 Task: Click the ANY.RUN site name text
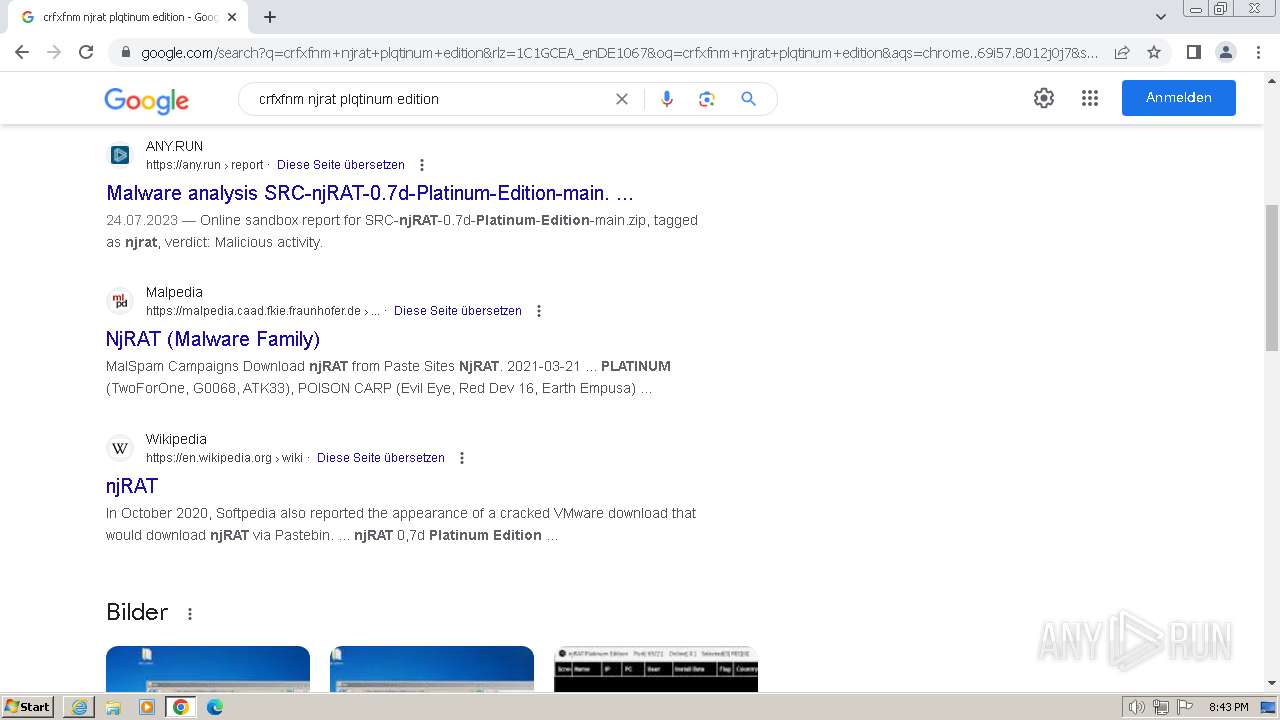(174, 146)
